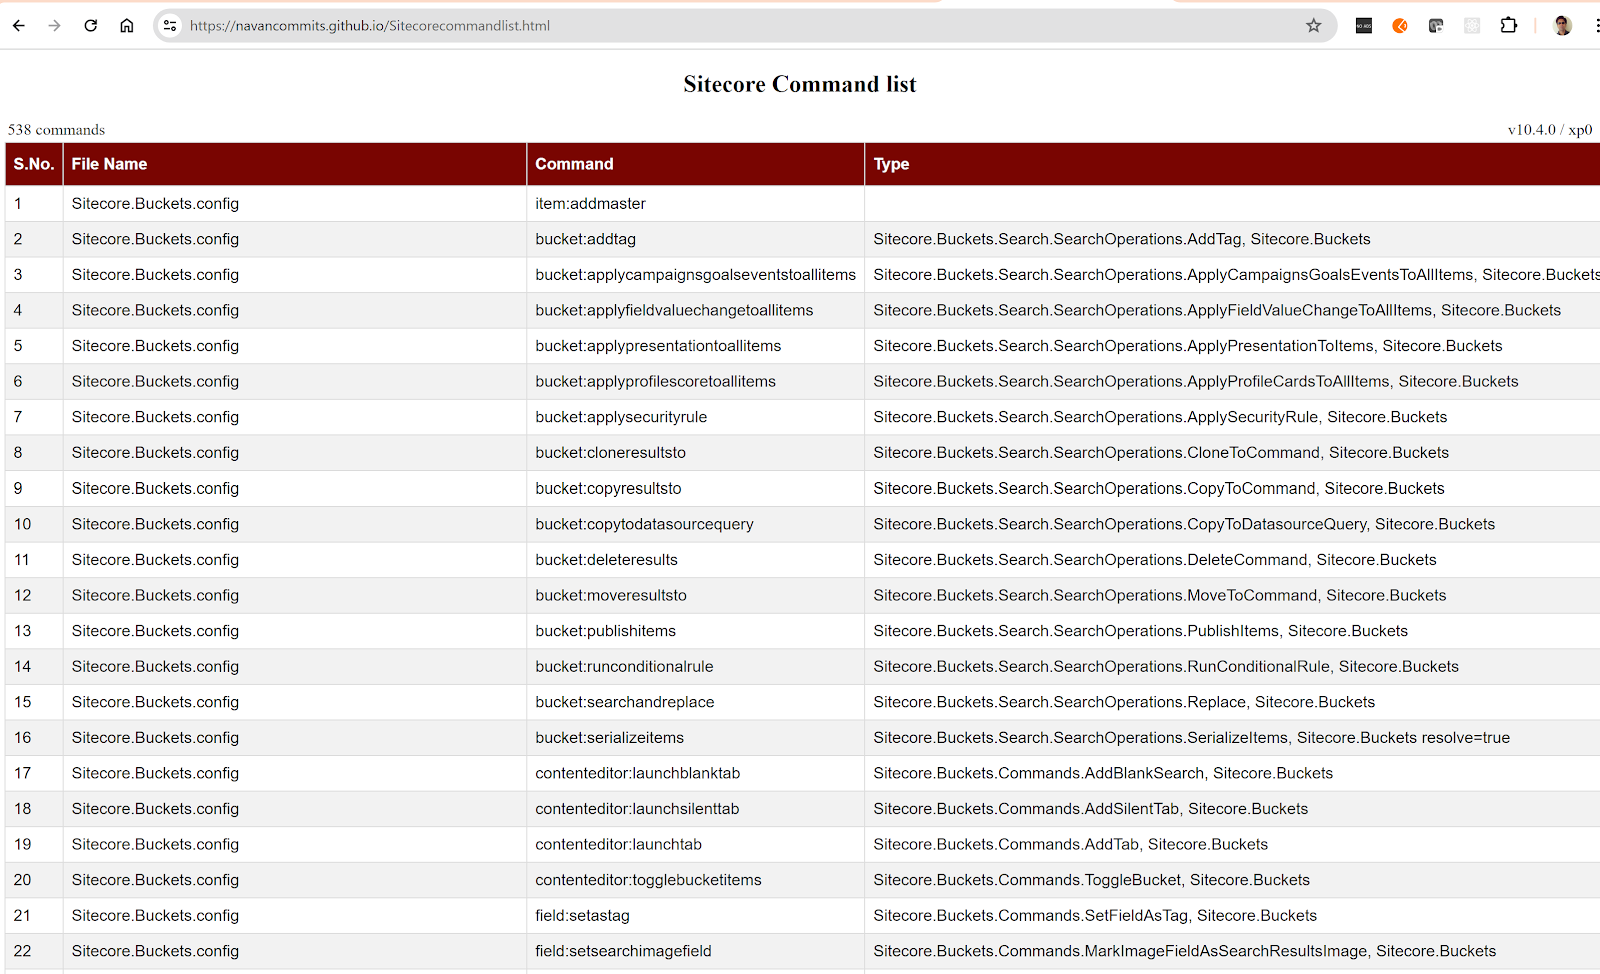
Task: Click the MoveToCommand type cell
Action: tap(1233, 595)
